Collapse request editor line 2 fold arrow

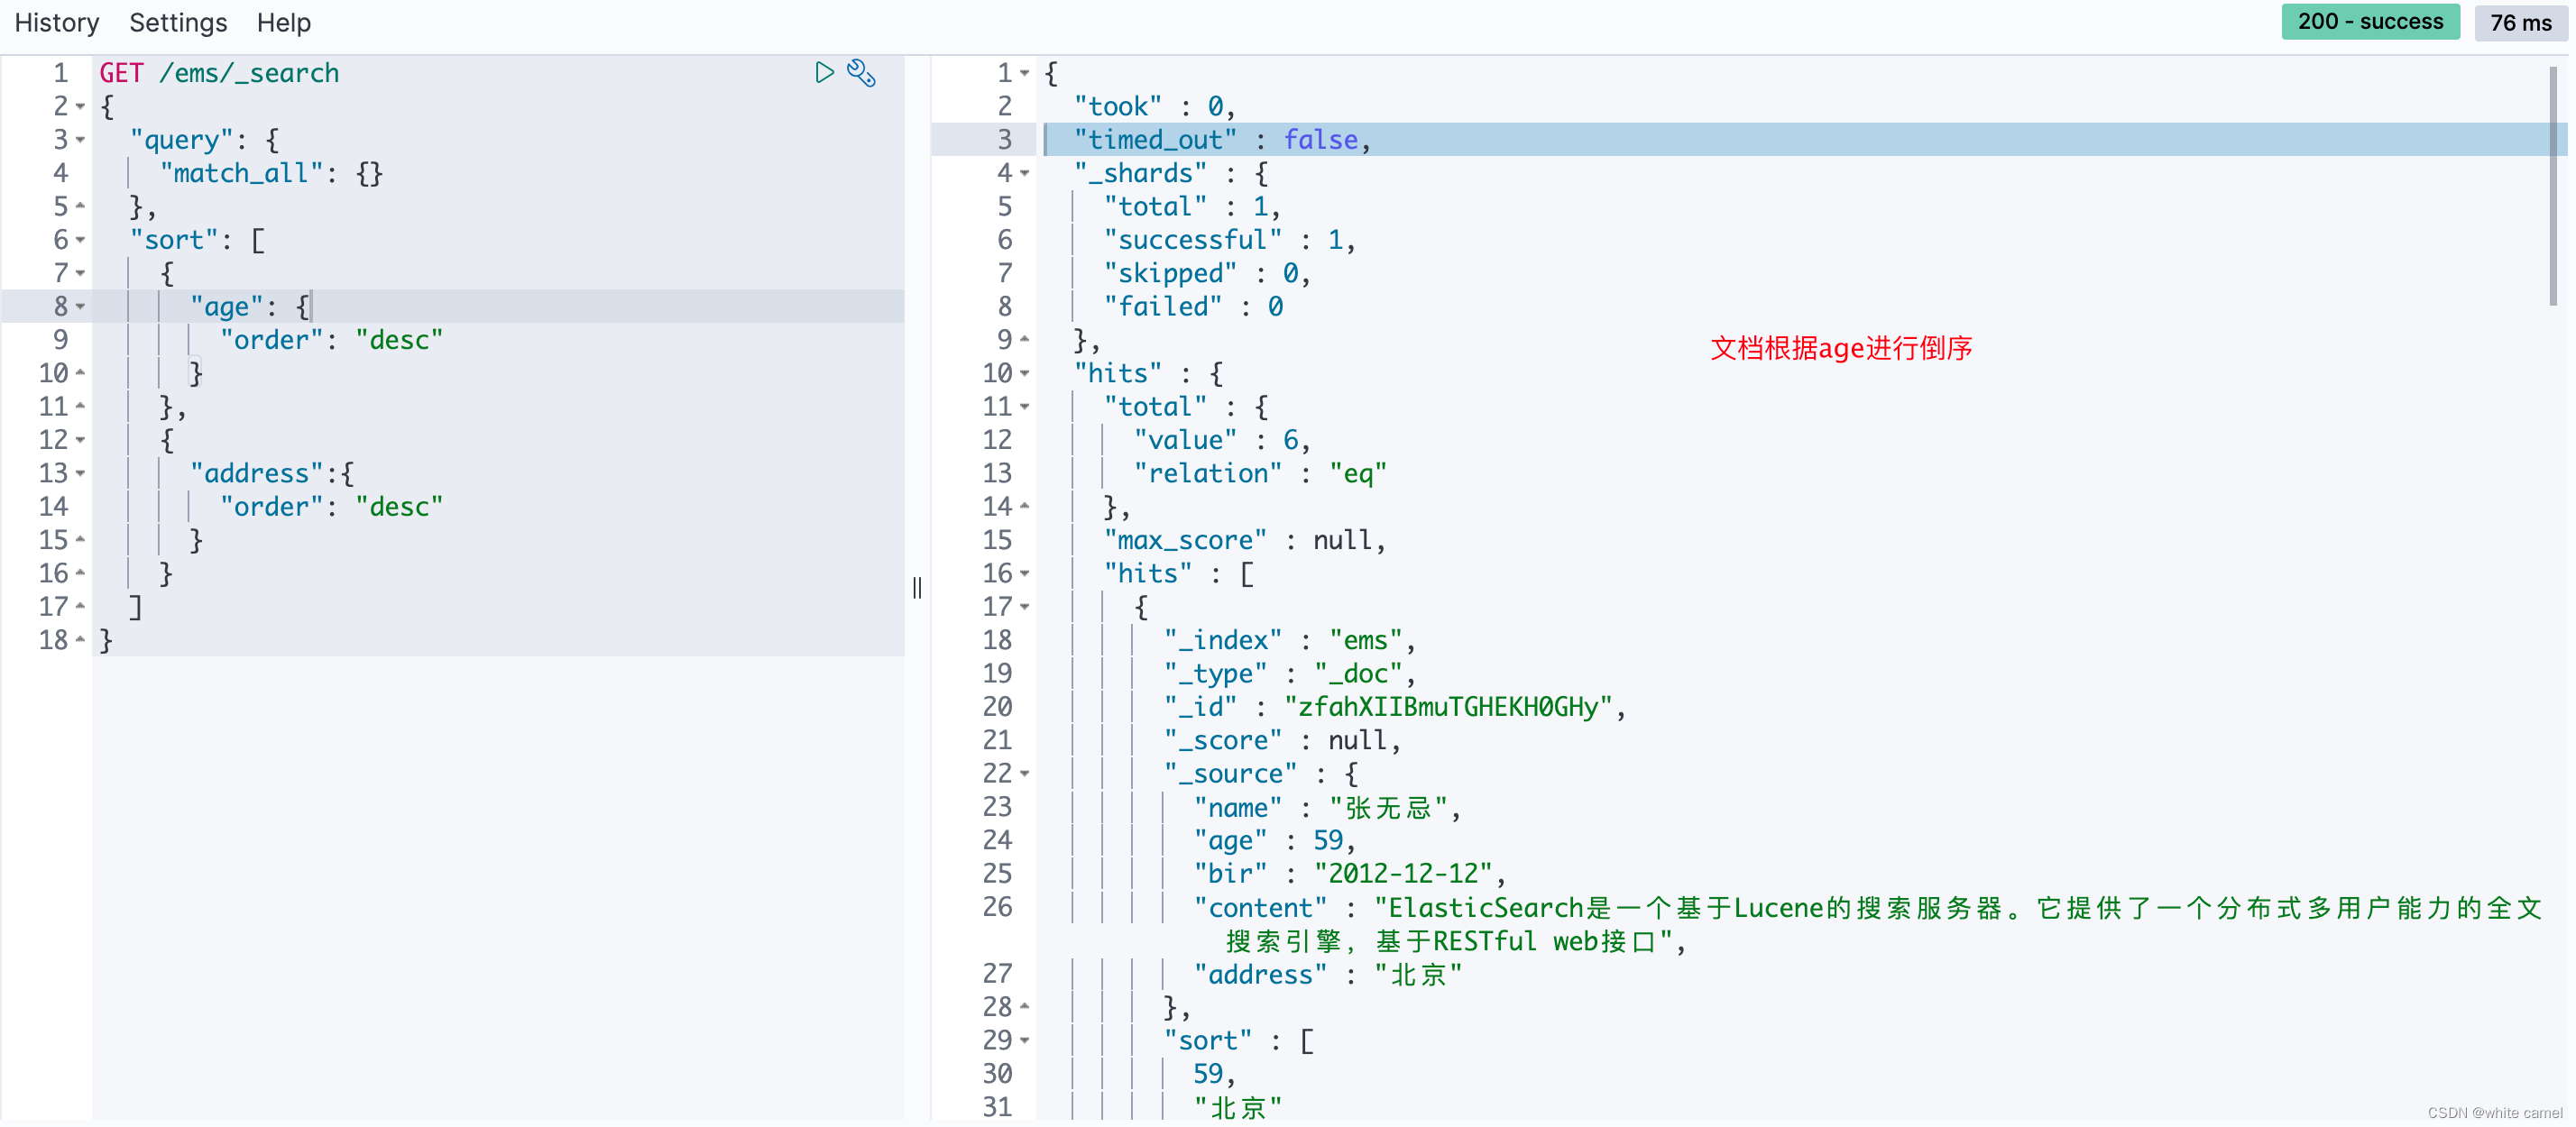pos(81,106)
